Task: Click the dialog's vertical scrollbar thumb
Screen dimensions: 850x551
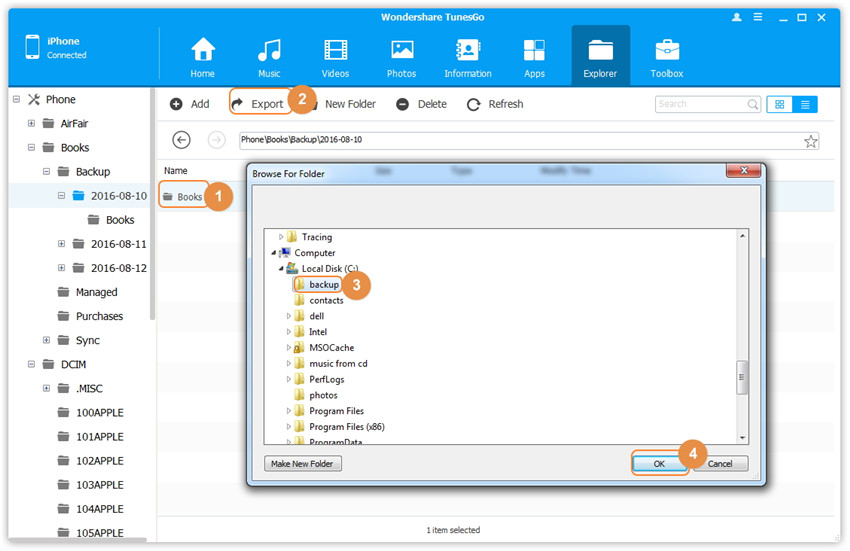Action: point(742,377)
